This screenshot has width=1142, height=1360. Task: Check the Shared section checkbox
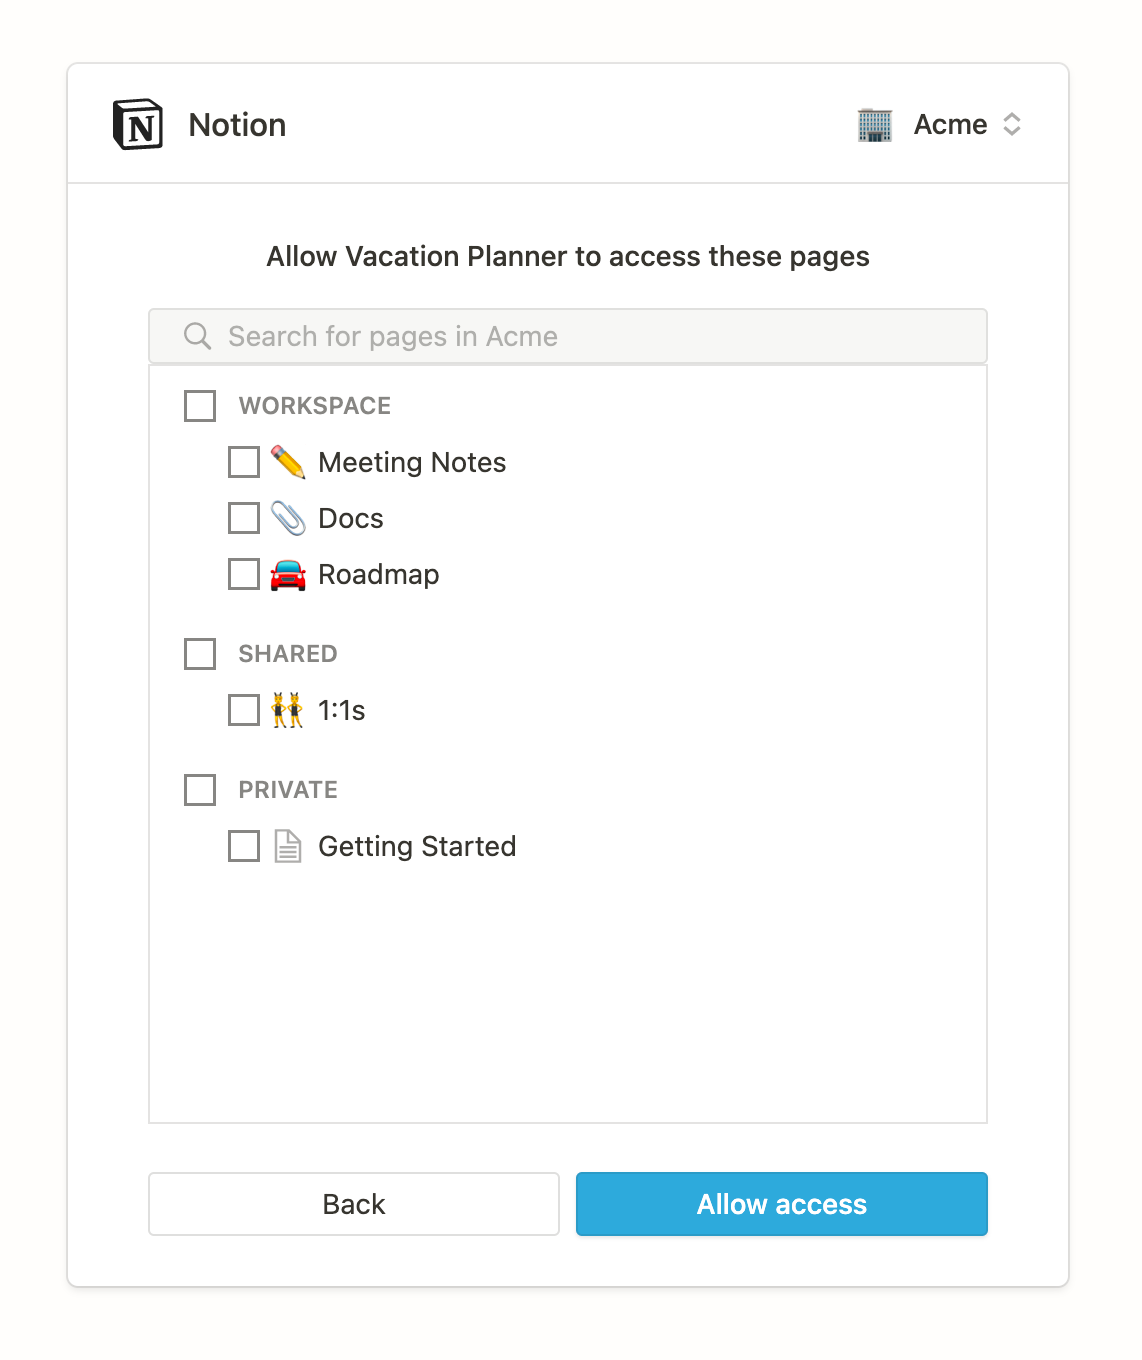coord(200,654)
